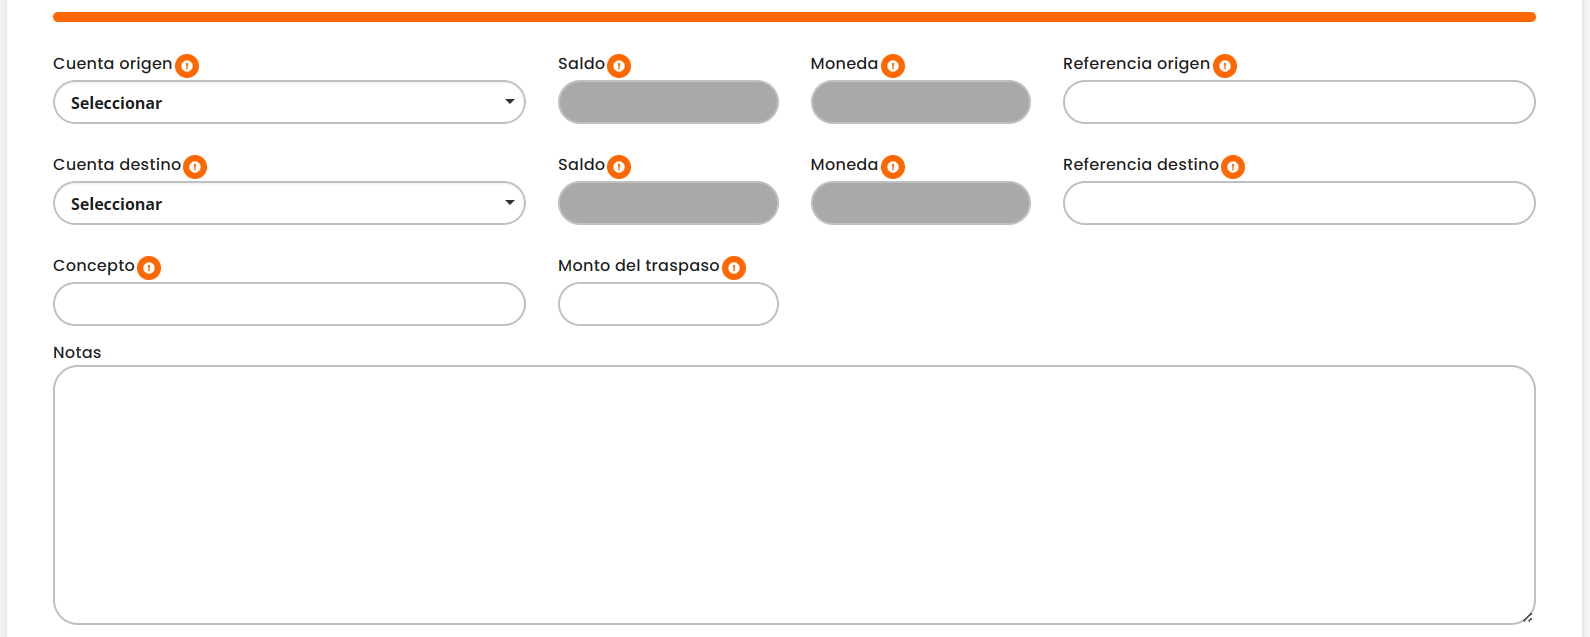Click the destination account Moneda field

tap(920, 203)
